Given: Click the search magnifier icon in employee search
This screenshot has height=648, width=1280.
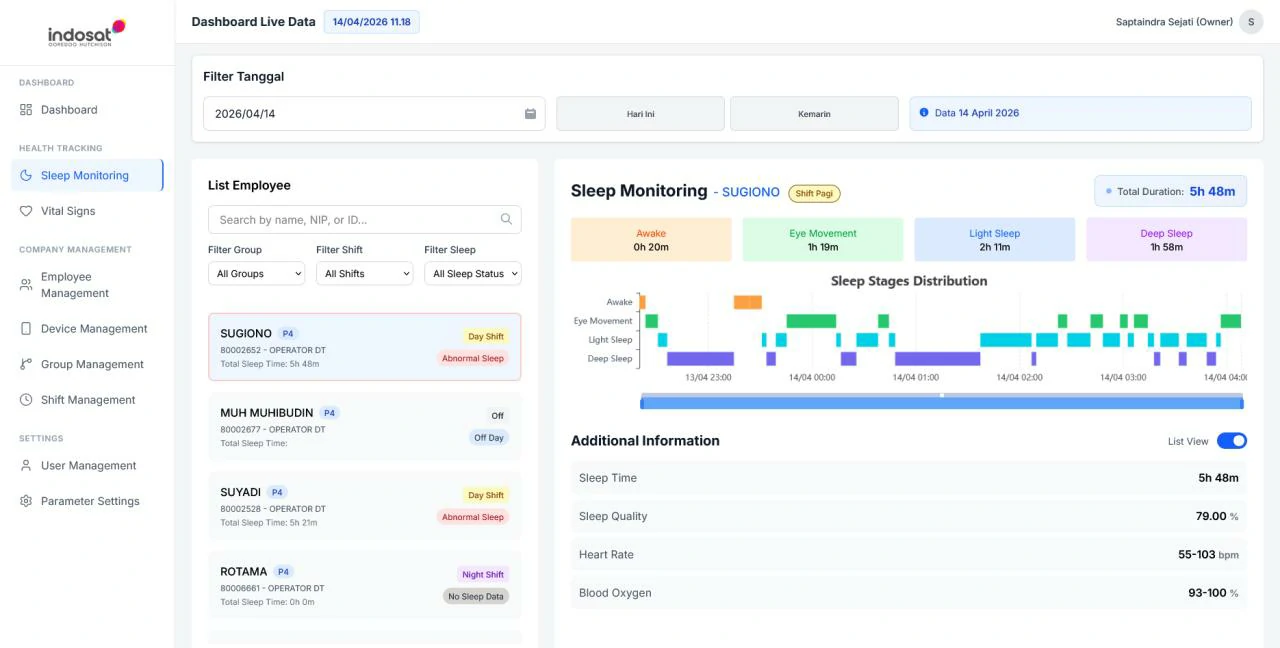Looking at the screenshot, I should coord(506,220).
